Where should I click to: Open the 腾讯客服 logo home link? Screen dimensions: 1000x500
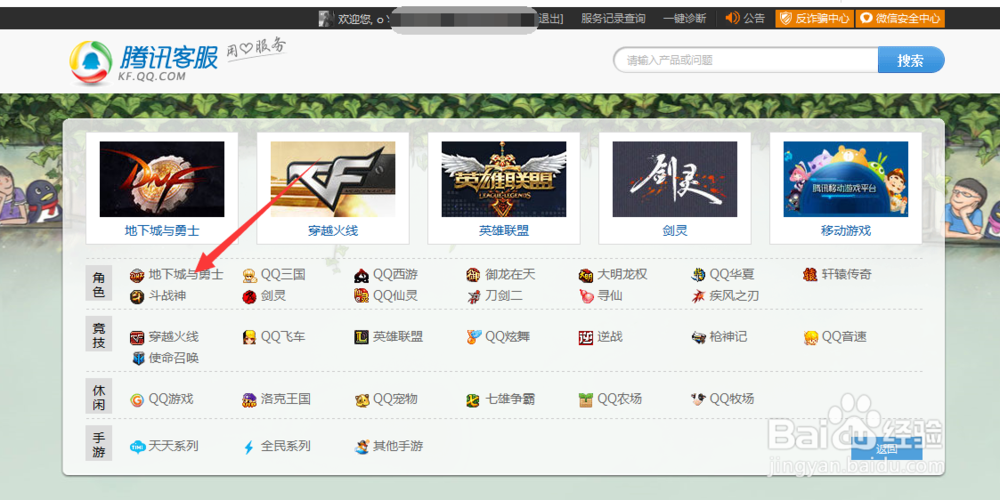pos(143,62)
